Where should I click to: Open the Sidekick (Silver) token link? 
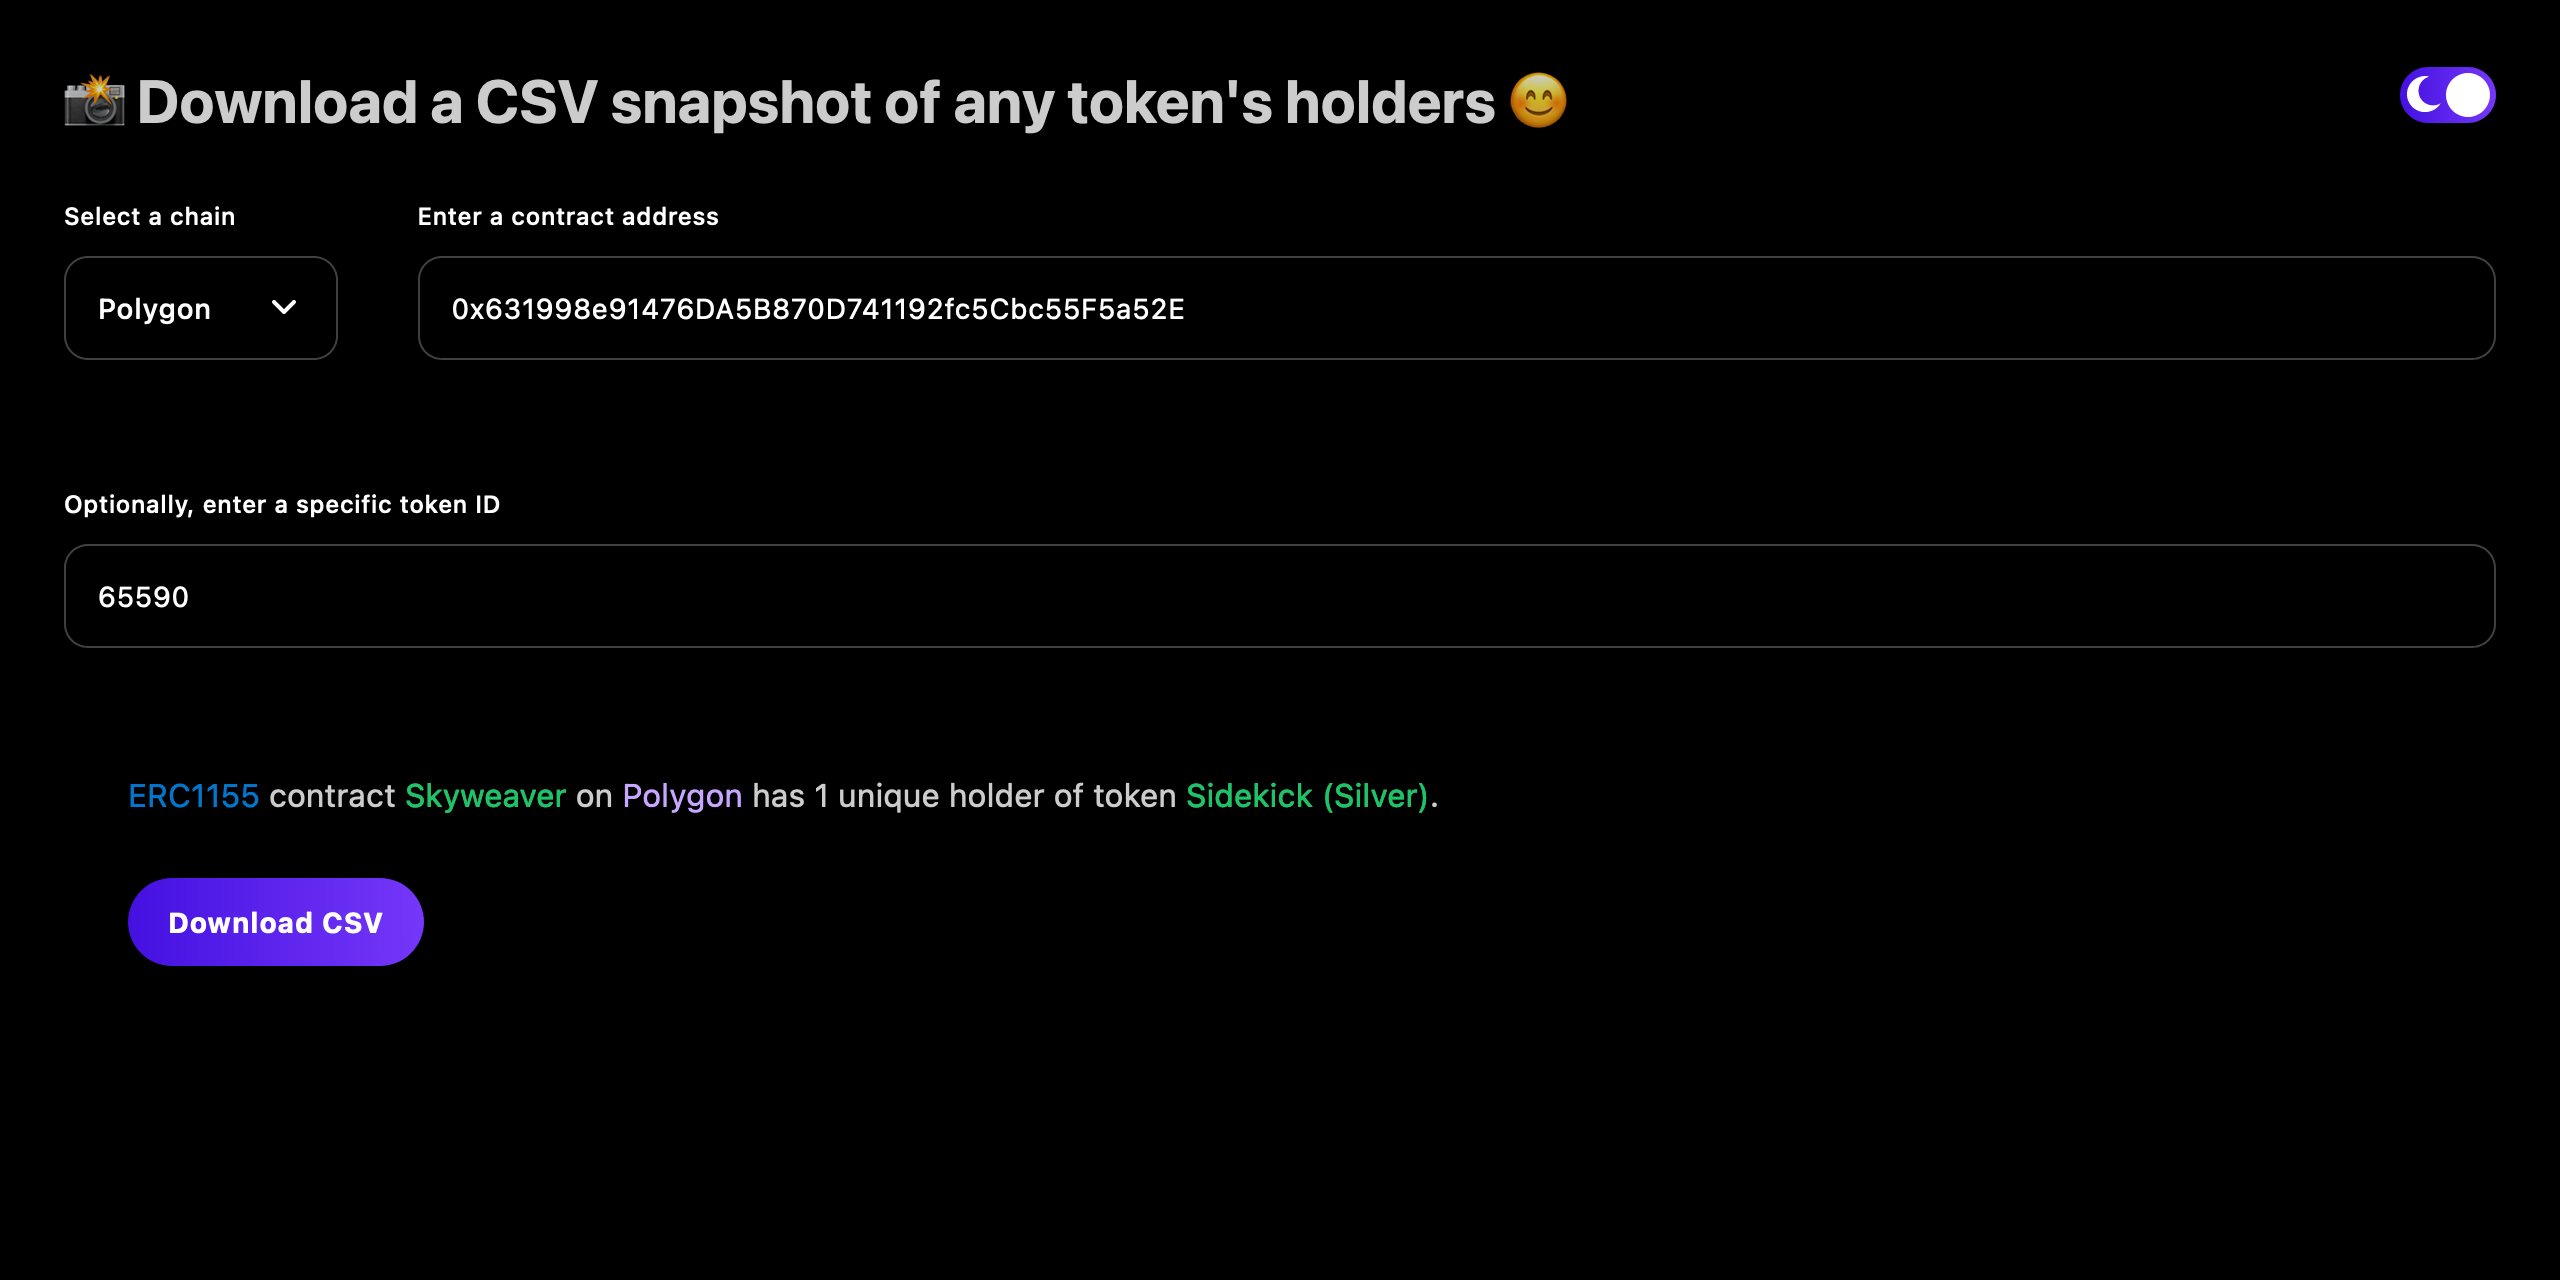tap(1307, 795)
